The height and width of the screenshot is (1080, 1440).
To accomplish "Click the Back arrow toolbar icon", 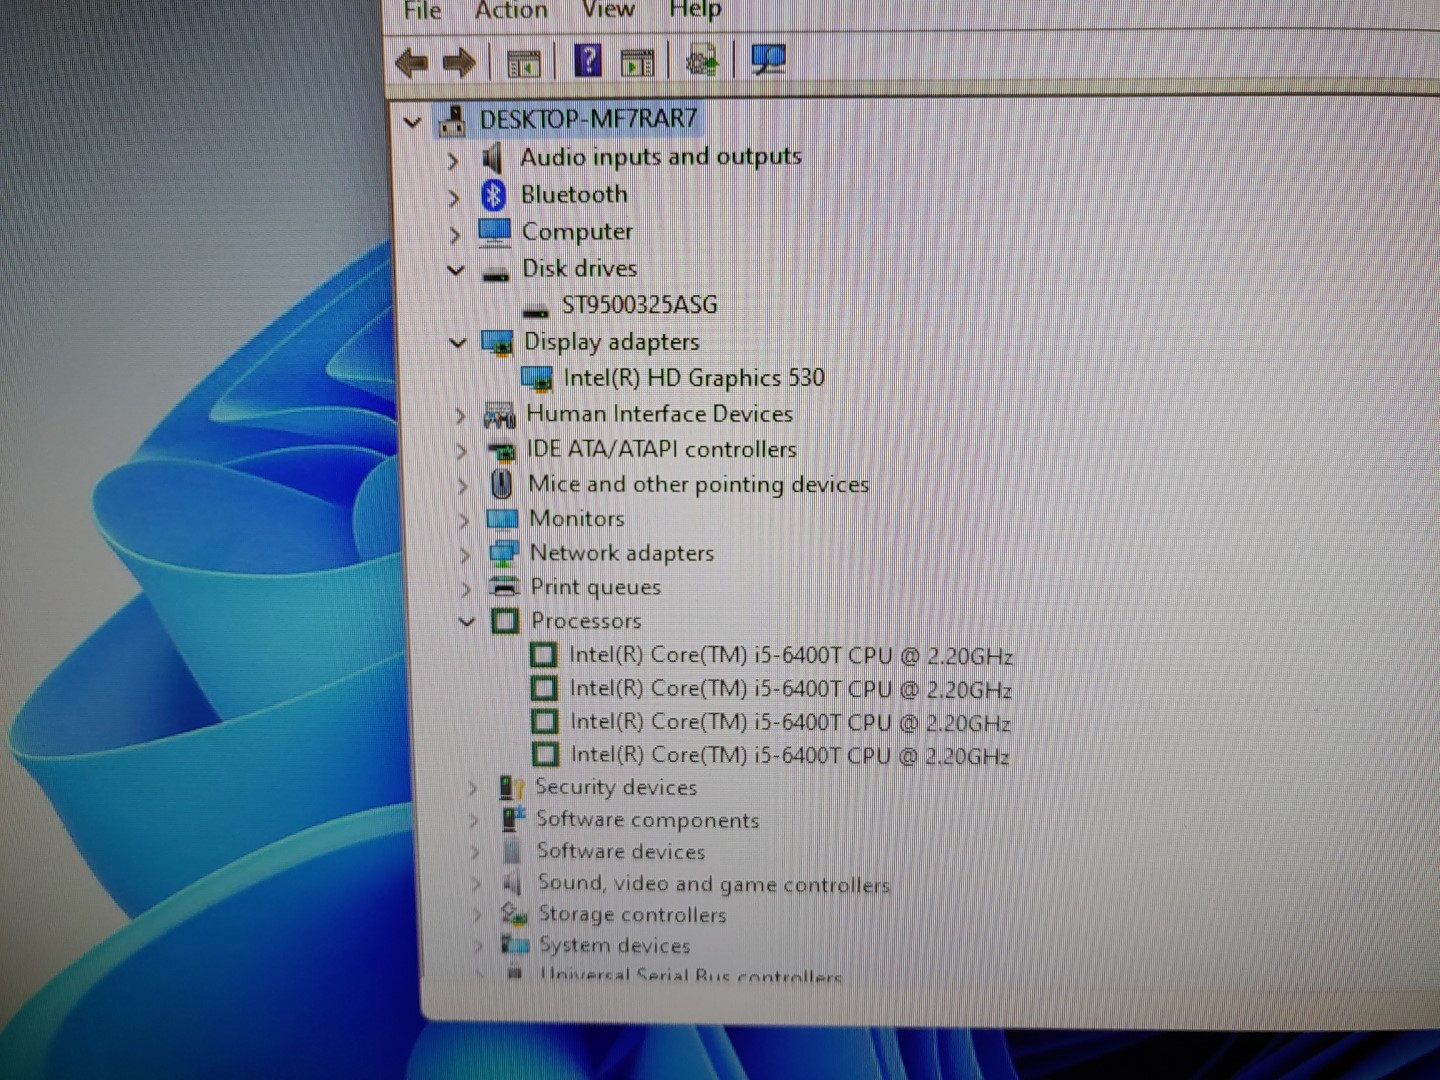I will (x=412, y=63).
